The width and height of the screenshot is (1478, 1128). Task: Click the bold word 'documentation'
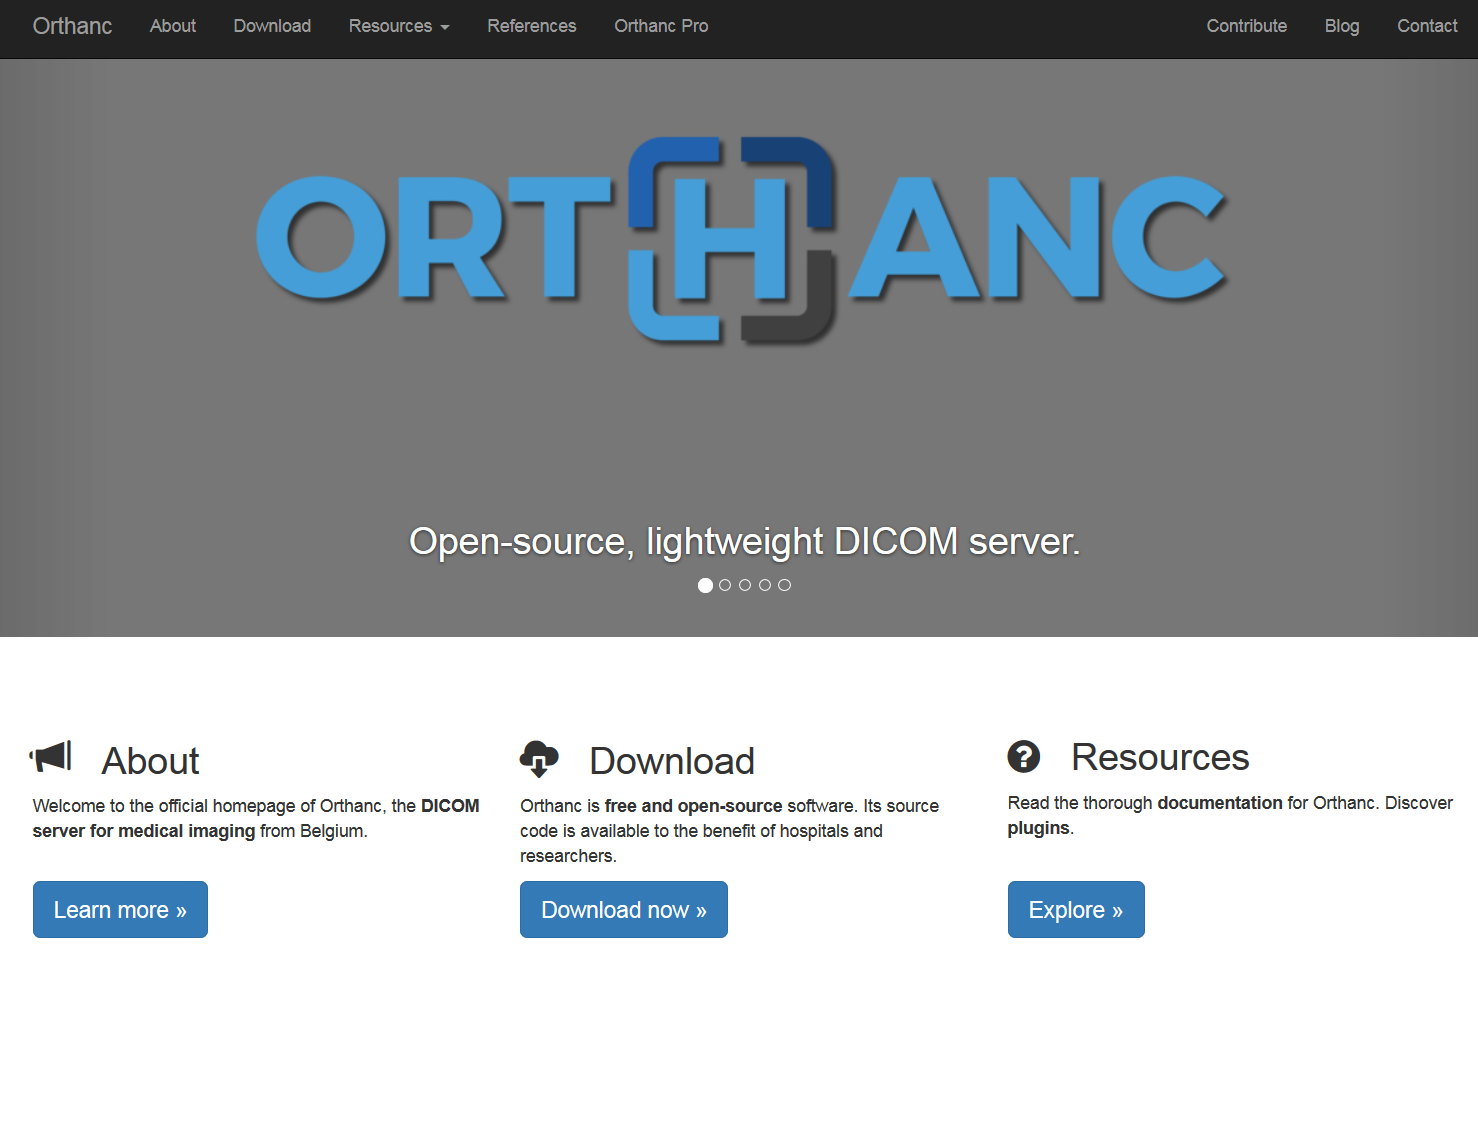click(x=1220, y=803)
